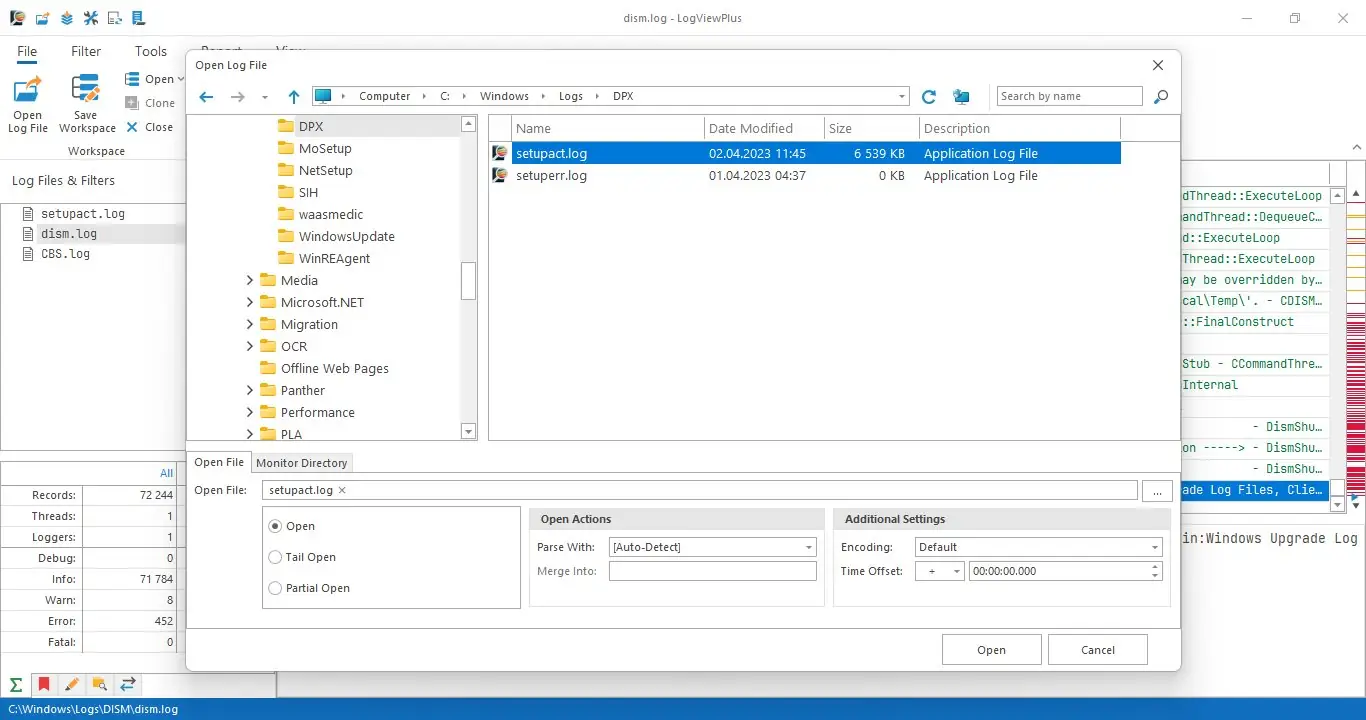Click the All link in statistics panel
Viewport: 1366px width, 720px height.
[x=167, y=473]
